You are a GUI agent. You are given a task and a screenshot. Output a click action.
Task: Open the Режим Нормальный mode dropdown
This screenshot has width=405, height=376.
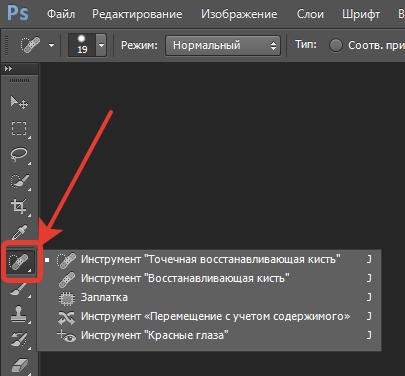223,45
